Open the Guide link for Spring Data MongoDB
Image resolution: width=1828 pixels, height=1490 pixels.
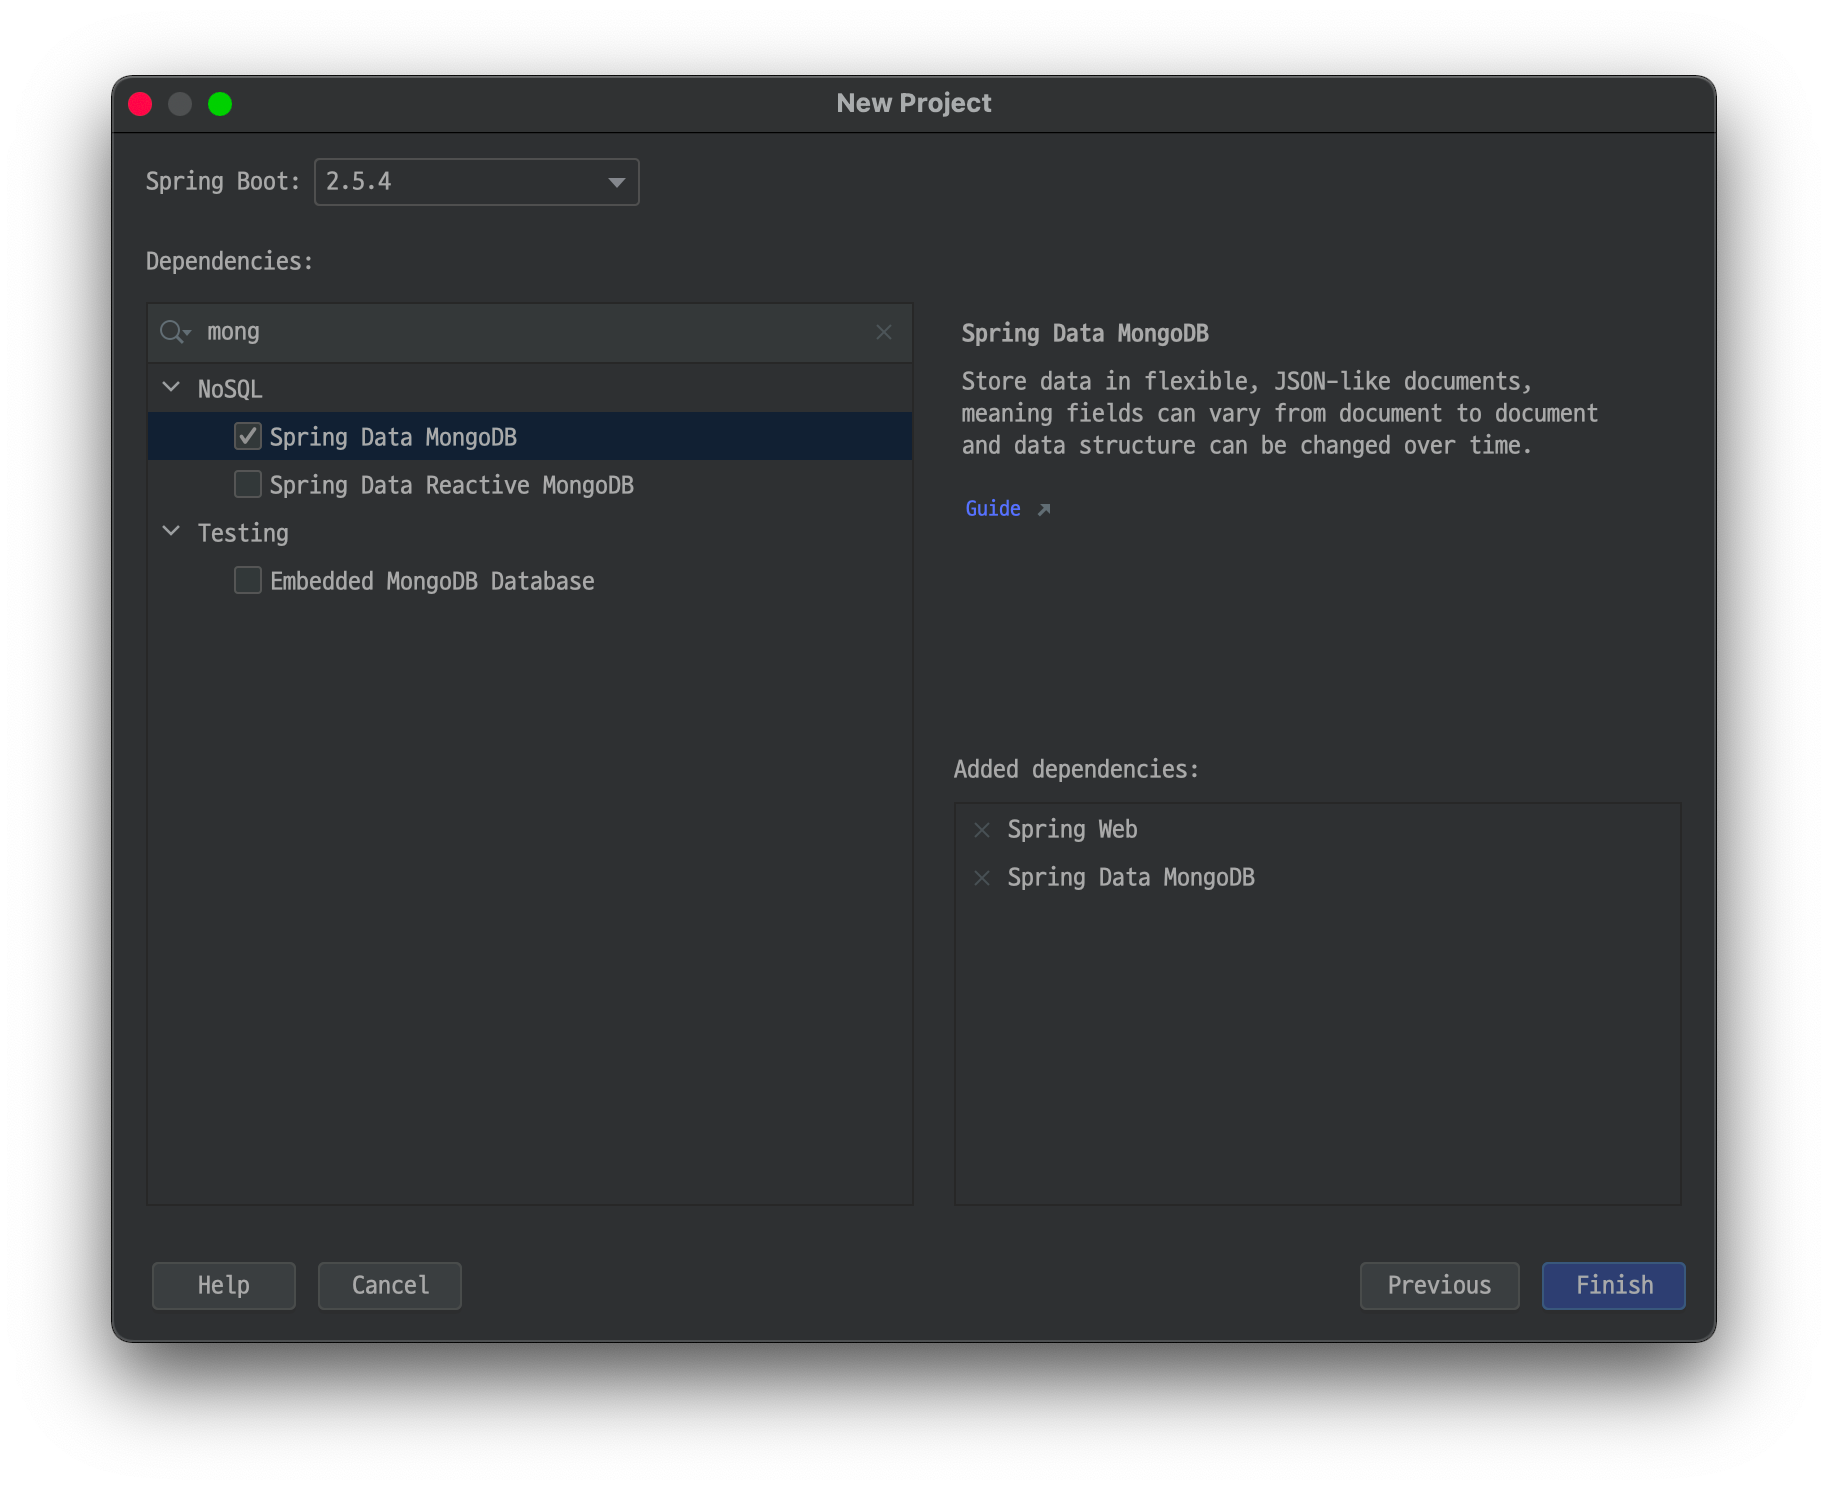993,509
